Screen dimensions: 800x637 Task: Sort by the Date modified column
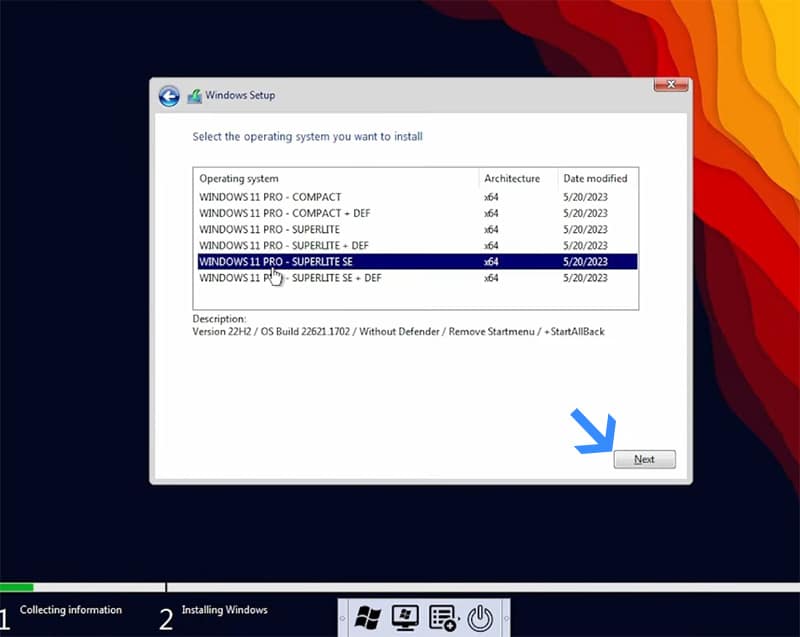(x=596, y=178)
